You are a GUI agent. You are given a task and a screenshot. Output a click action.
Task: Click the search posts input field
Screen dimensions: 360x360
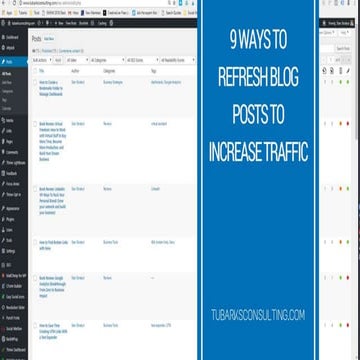(x=326, y=49)
